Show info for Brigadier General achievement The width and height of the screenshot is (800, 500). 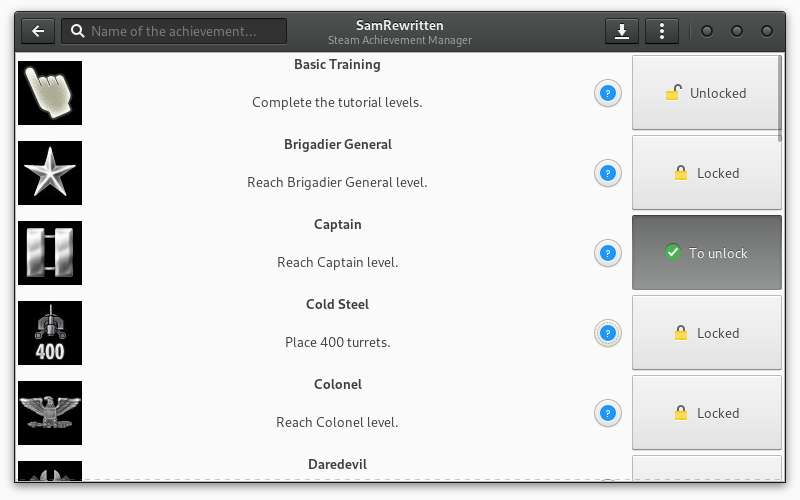[608, 173]
